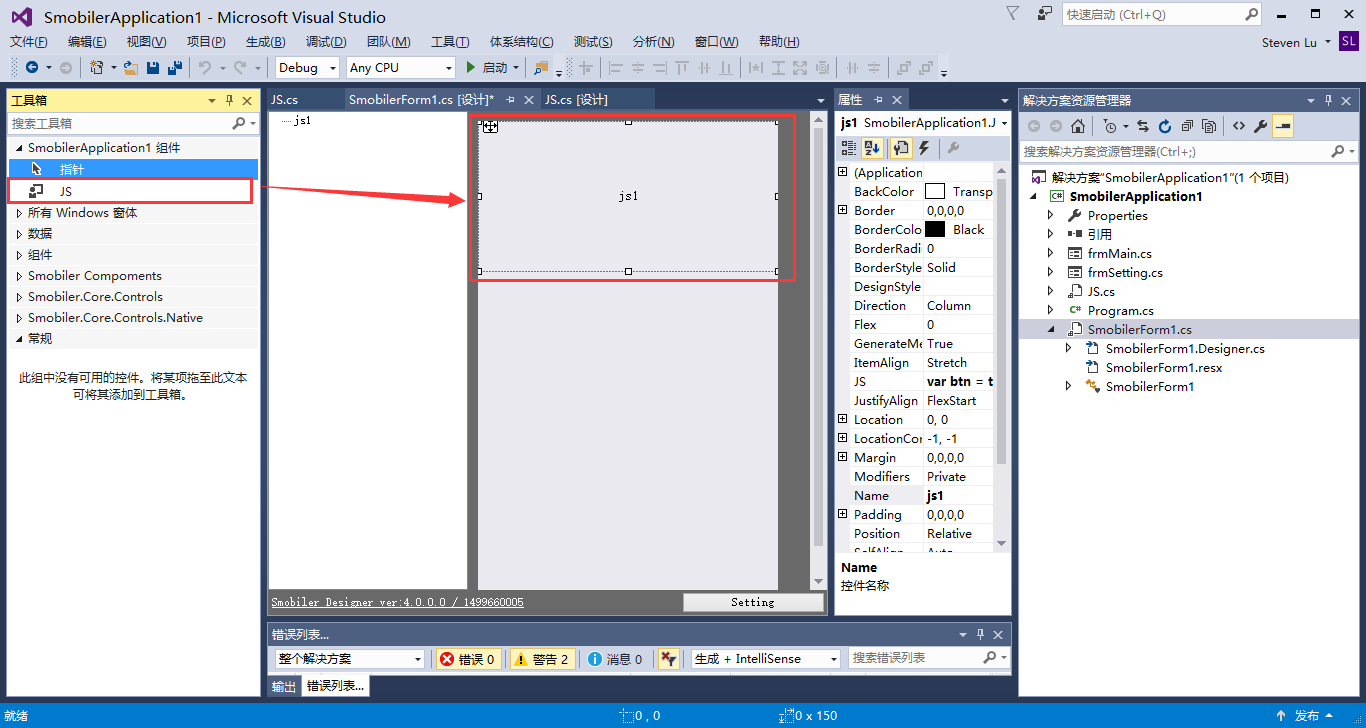This screenshot has height=728, width=1366.
Task: Toggle Preview Selected Items in Solution Explorer
Action: (x=1283, y=126)
